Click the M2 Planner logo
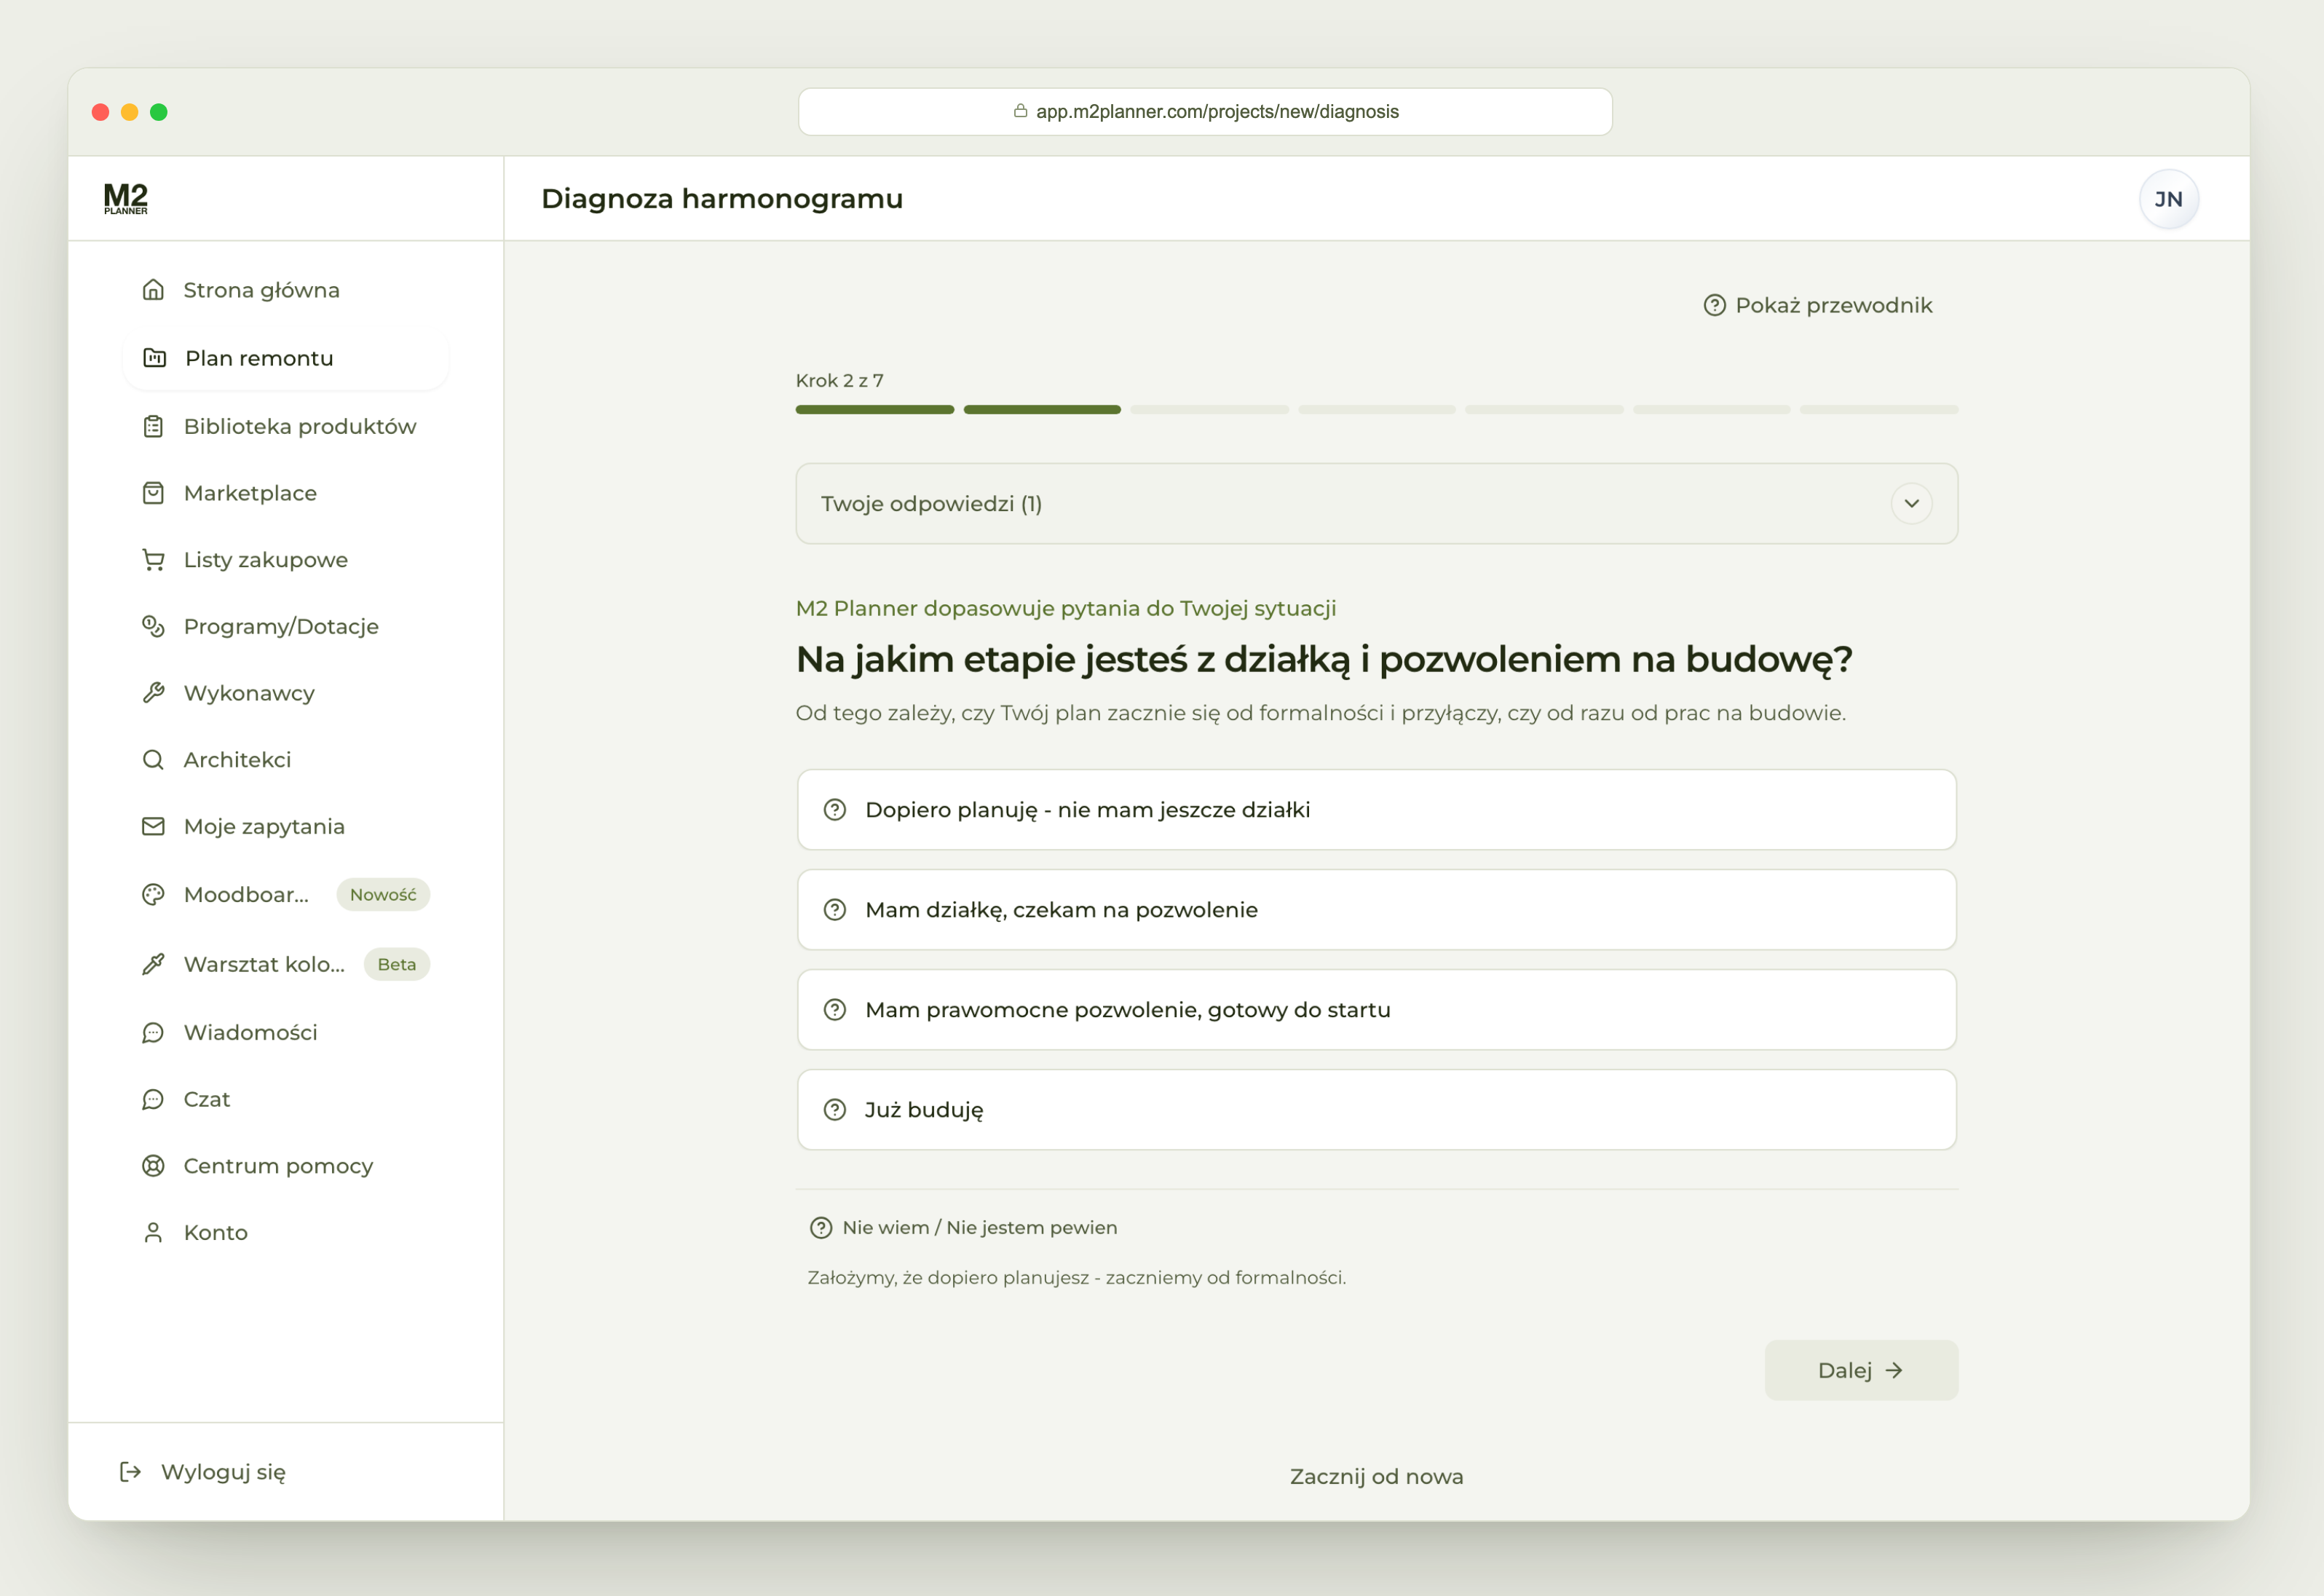This screenshot has width=2324, height=1596. coord(126,198)
